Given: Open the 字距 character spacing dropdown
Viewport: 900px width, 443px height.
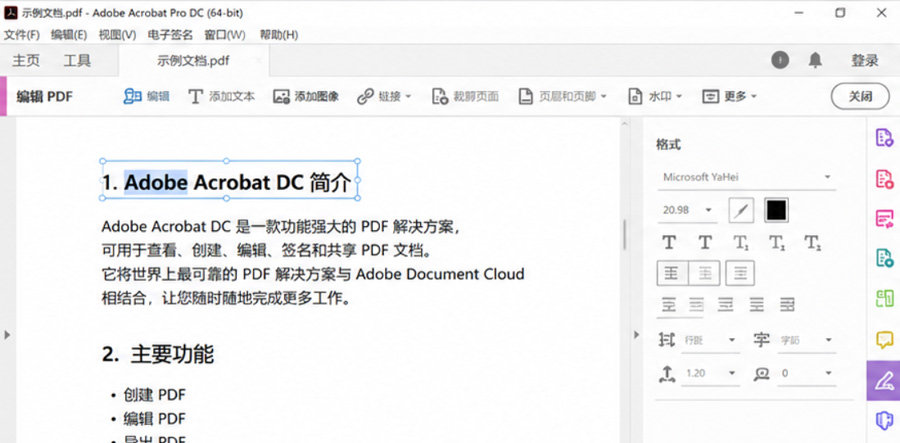Looking at the screenshot, I should click(x=806, y=340).
